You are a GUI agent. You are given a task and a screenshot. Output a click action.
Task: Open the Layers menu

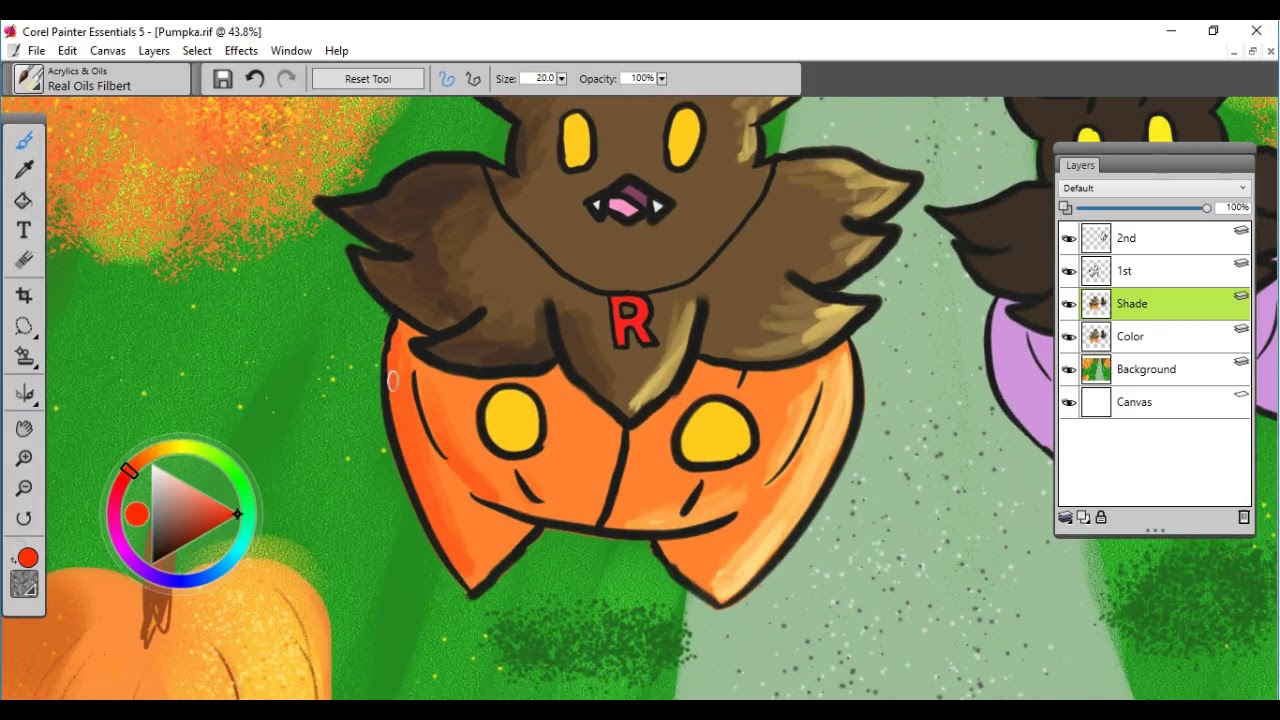[x=154, y=51]
